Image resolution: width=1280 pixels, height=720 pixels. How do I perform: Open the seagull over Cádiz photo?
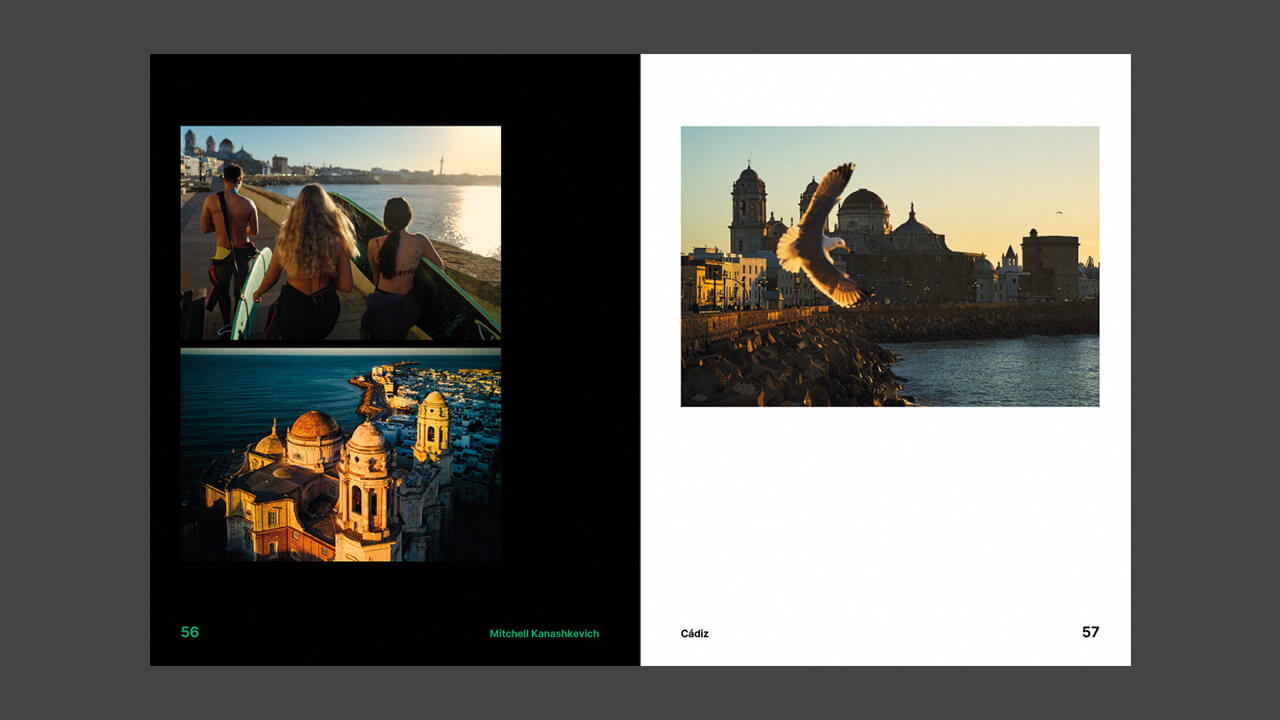pos(890,266)
